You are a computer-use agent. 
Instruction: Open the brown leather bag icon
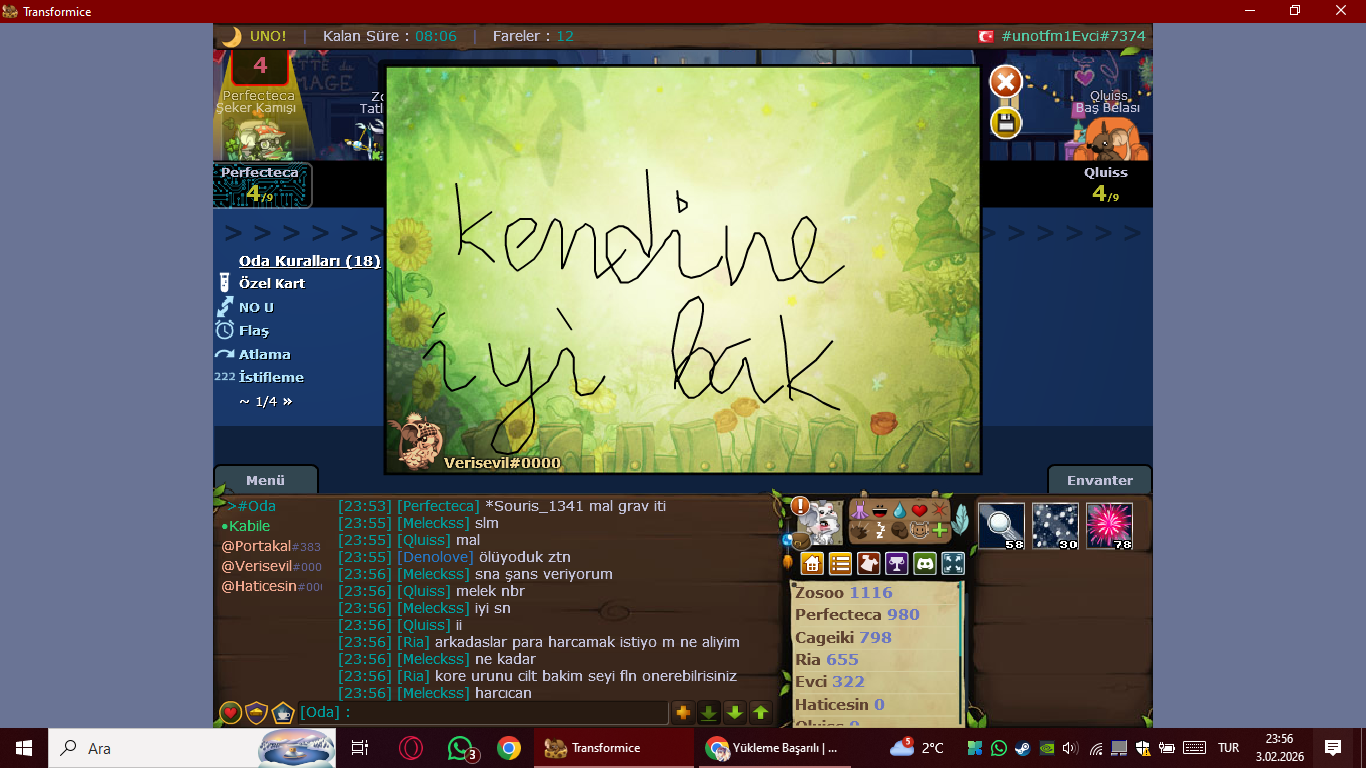(800, 541)
